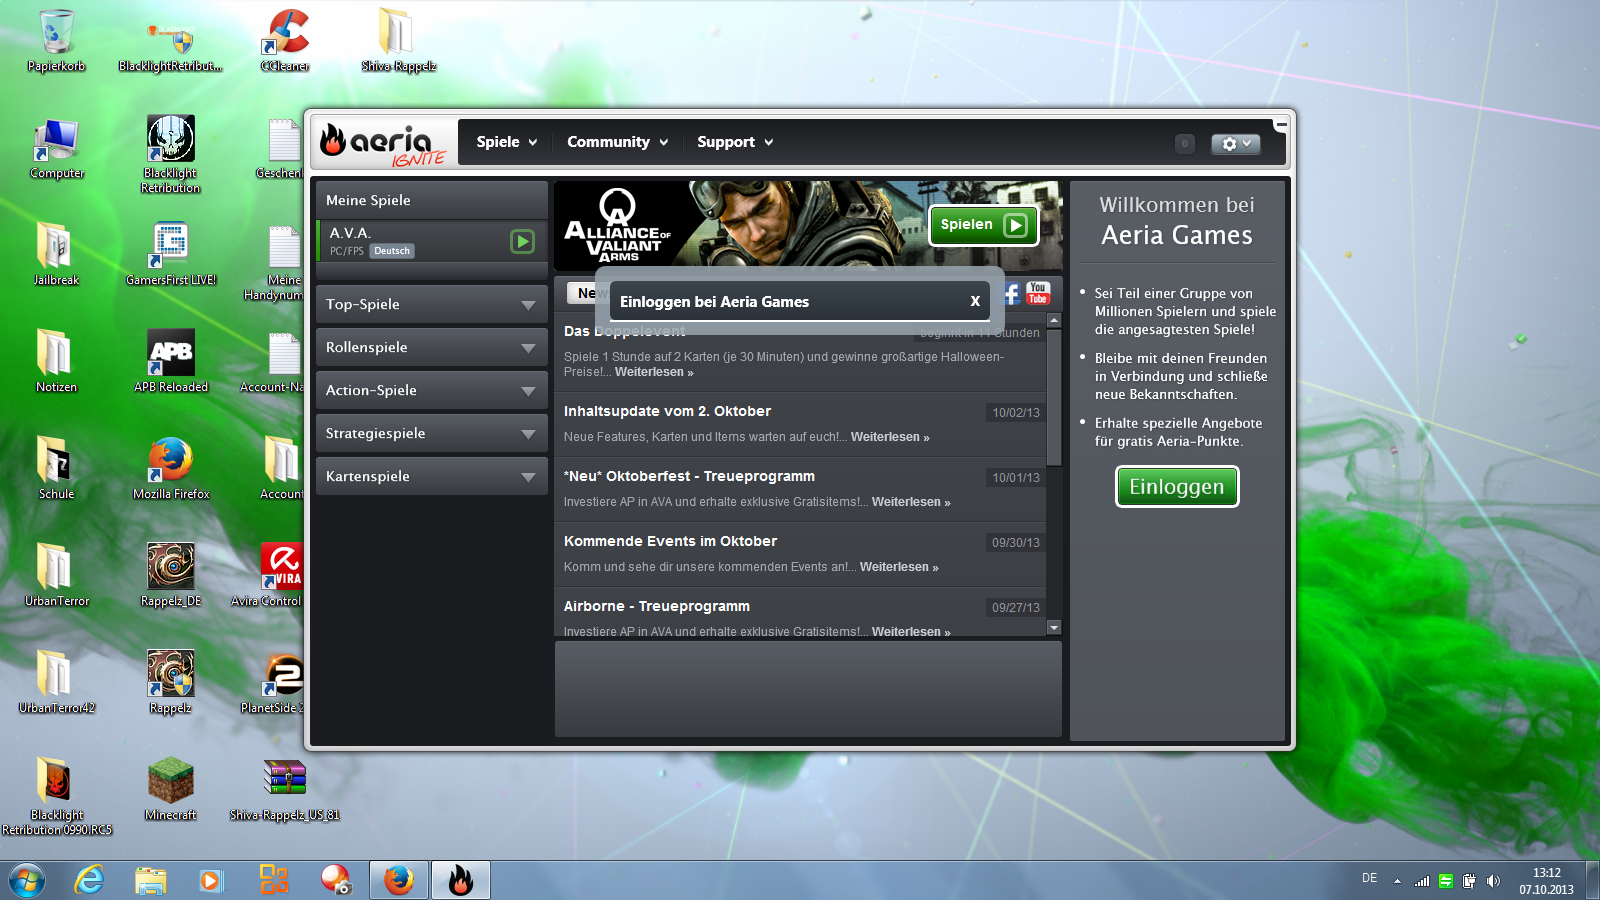Viewport: 1600px width, 900px height.
Task: Open Windows Explorer from the taskbar
Action: (150, 880)
